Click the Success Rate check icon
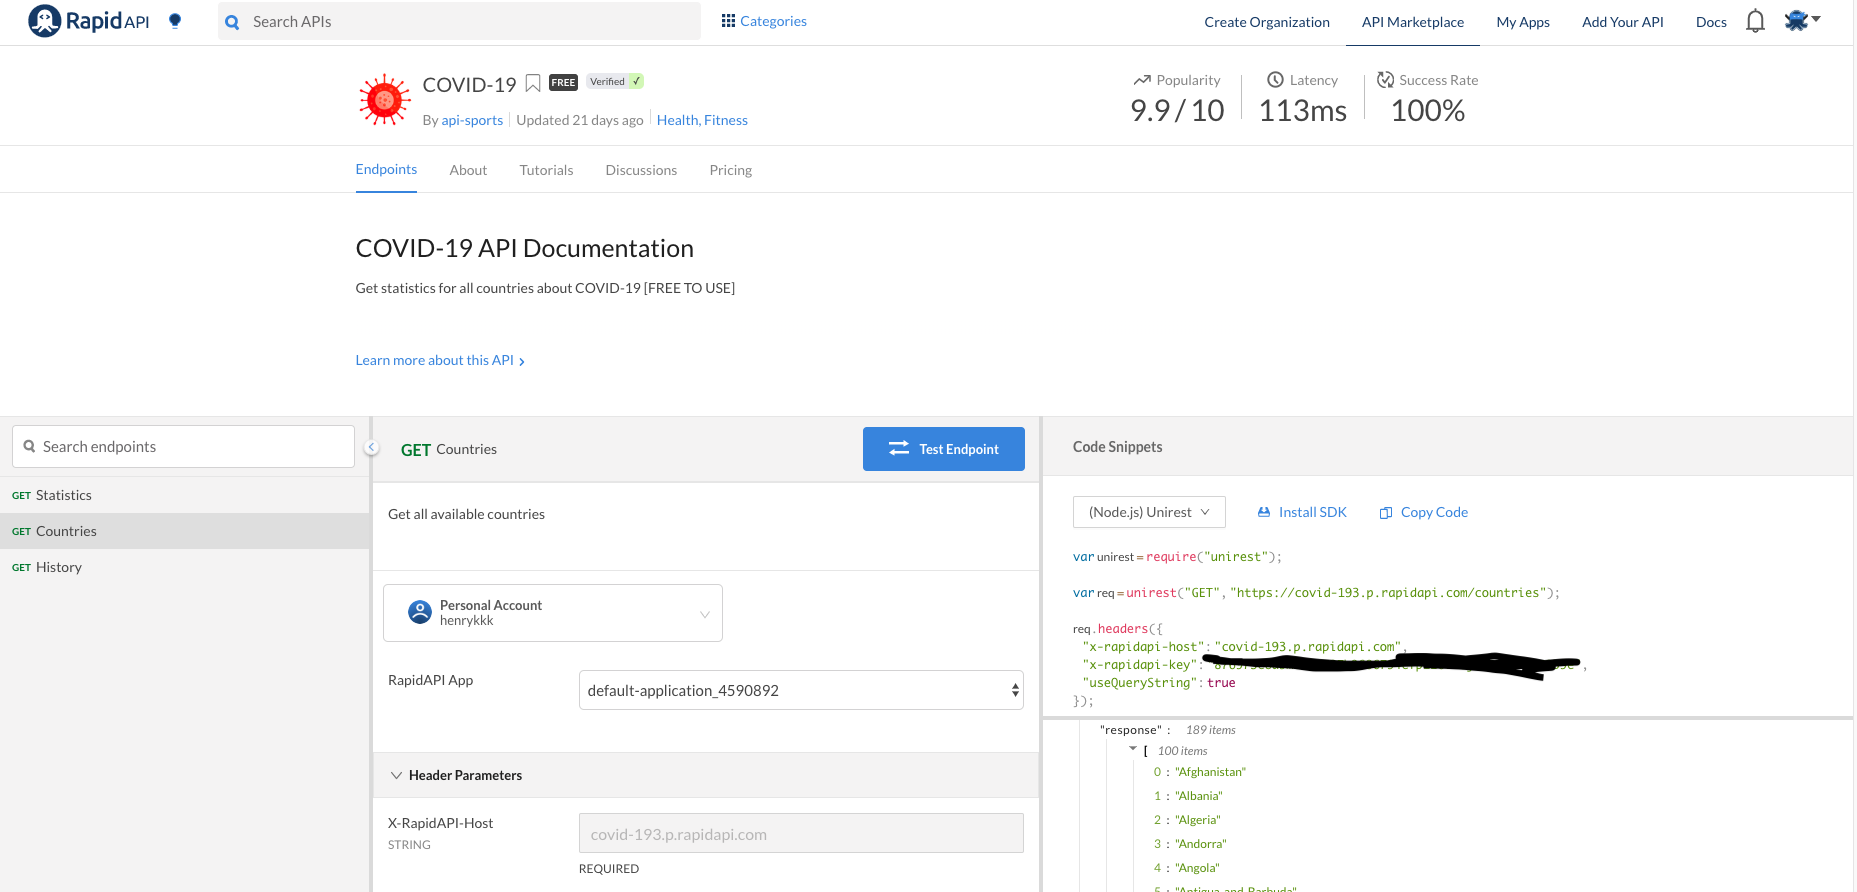The height and width of the screenshot is (892, 1857). coord(1385,80)
